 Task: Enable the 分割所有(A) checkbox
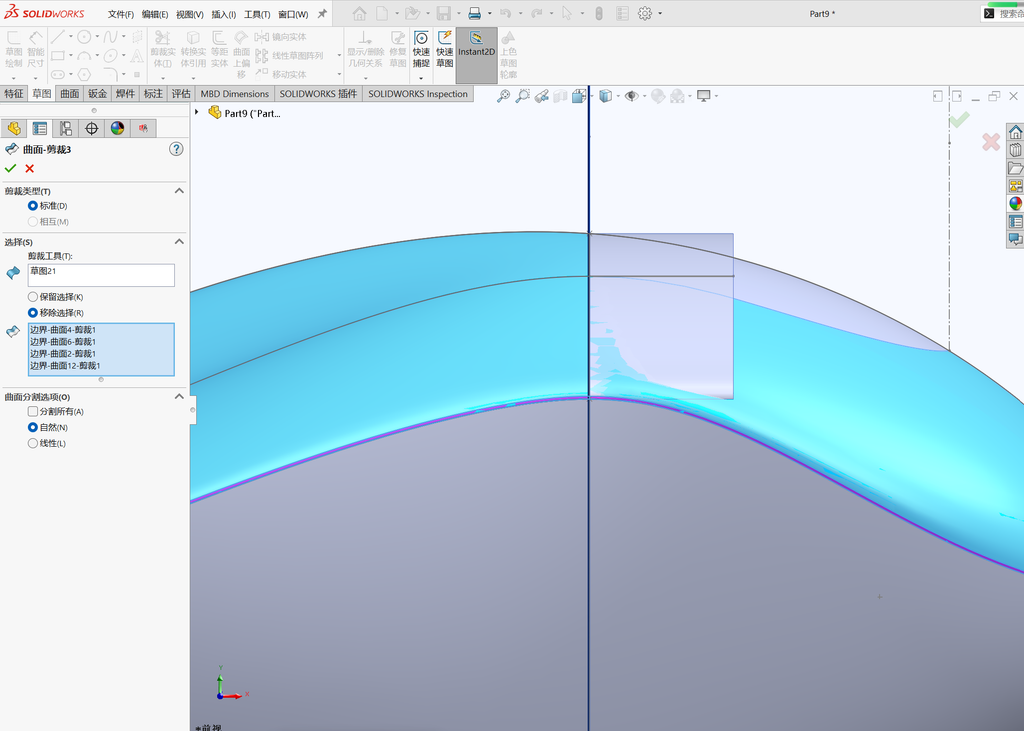(33, 412)
